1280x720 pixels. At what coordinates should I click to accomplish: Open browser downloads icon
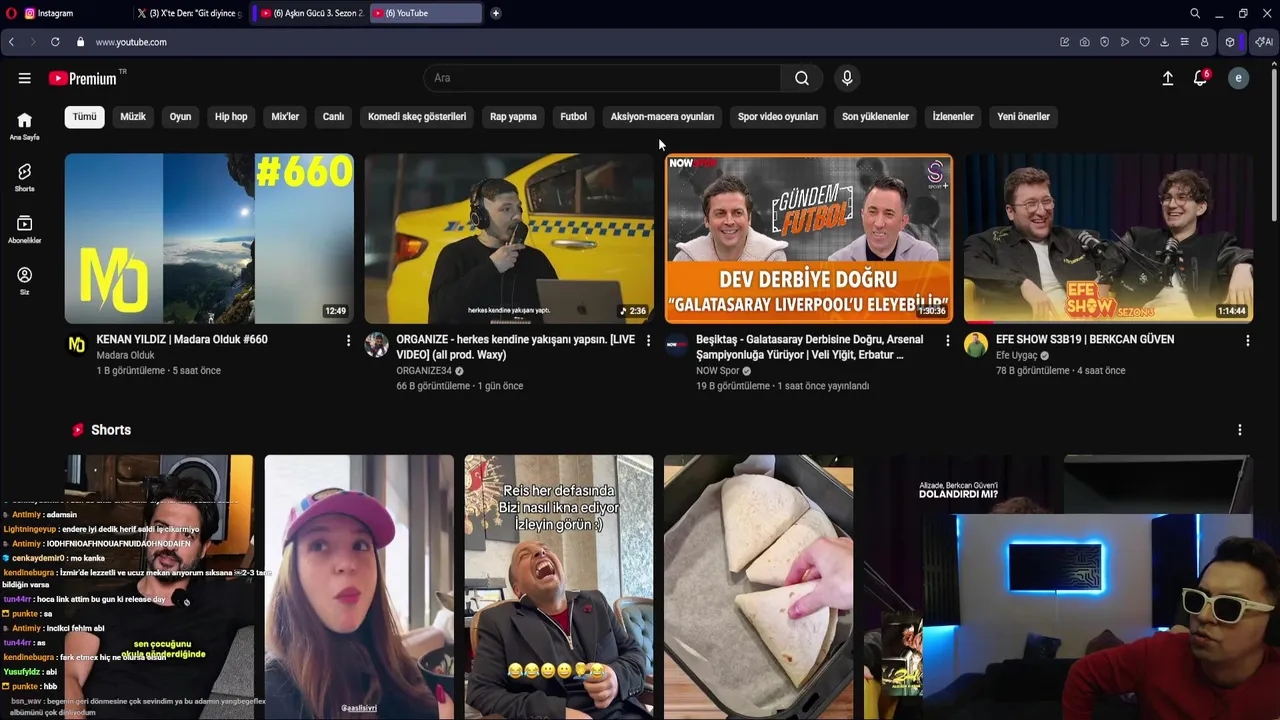pyautogui.click(x=1164, y=42)
